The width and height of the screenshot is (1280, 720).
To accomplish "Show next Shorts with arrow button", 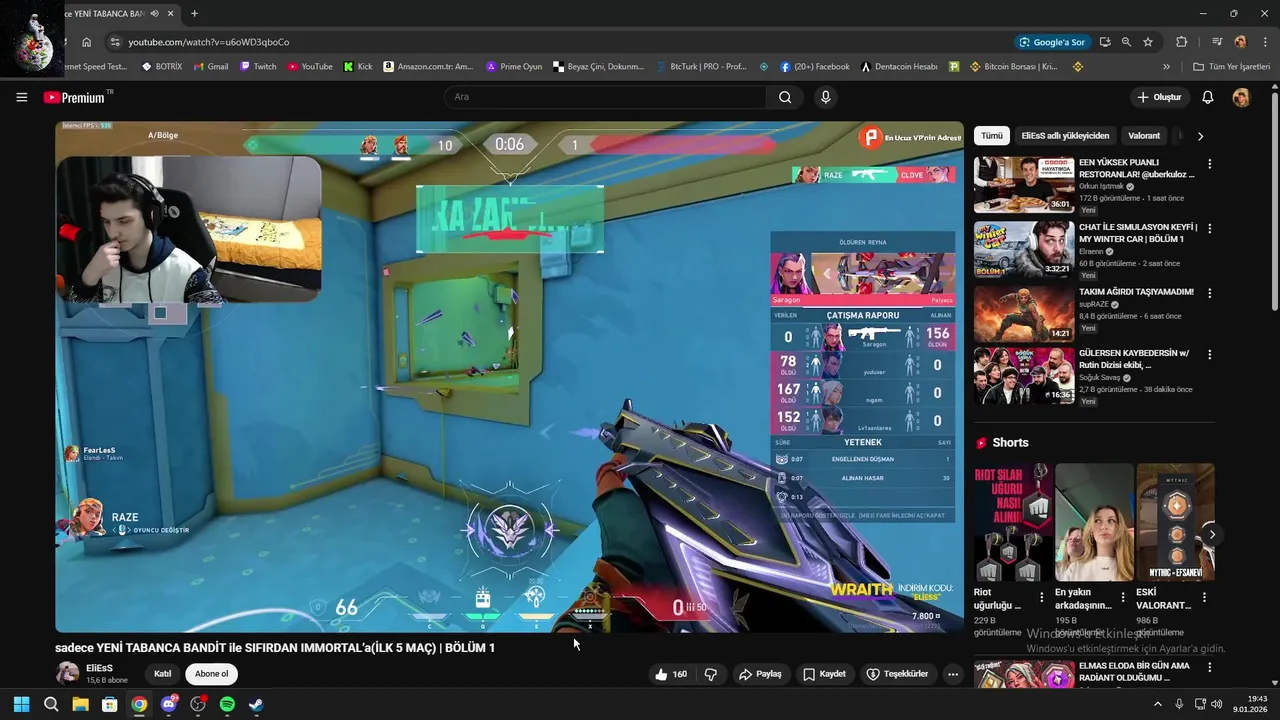I will (x=1212, y=534).
